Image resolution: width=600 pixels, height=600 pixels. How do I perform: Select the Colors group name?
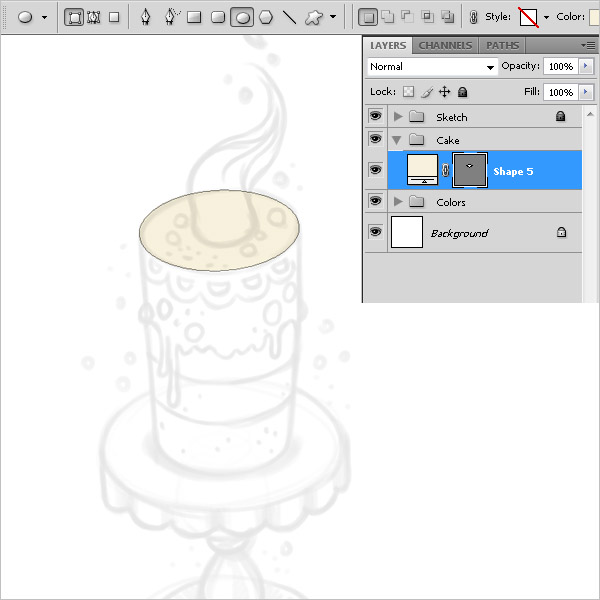451,202
